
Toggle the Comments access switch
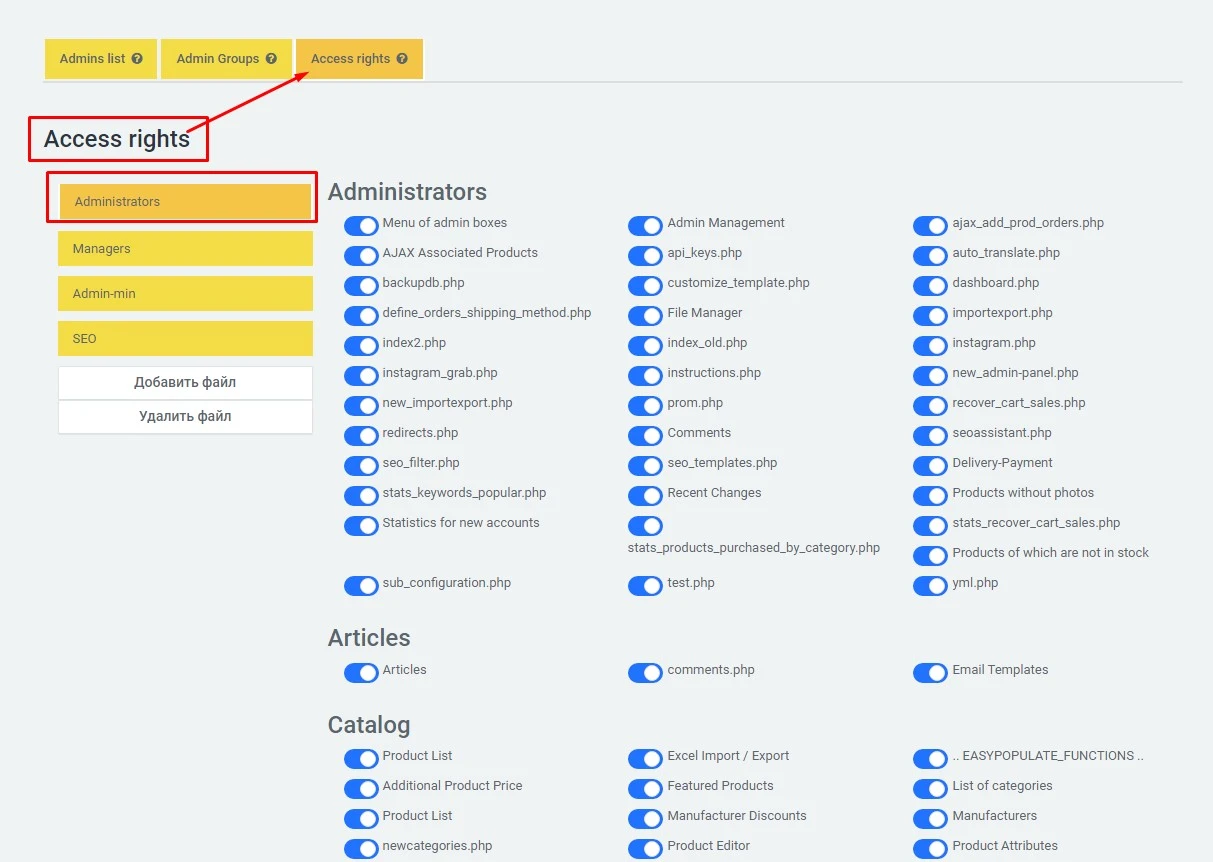pyautogui.click(x=645, y=435)
